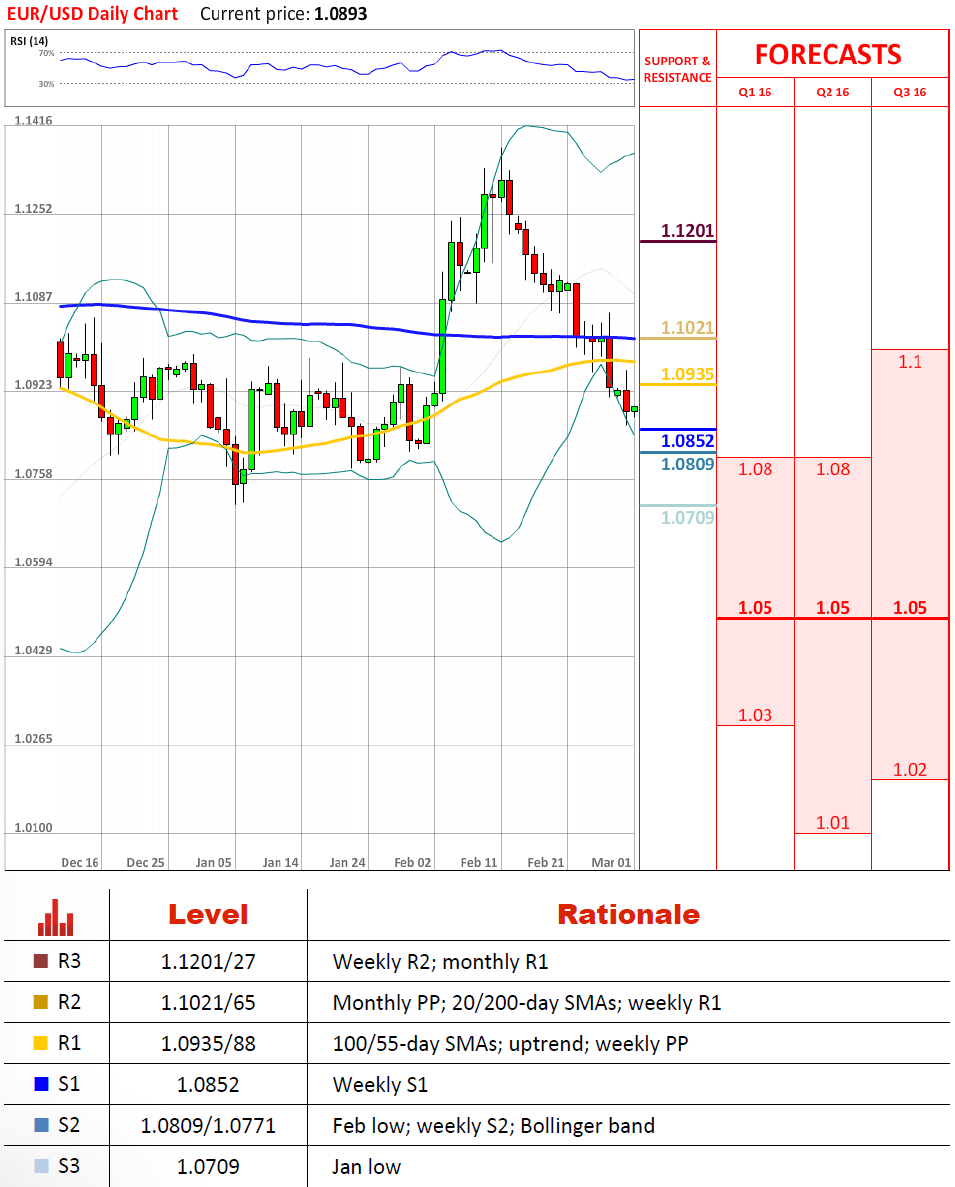955x1187 pixels.
Task: Click the Dec 25 date axis label
Action: tap(145, 862)
